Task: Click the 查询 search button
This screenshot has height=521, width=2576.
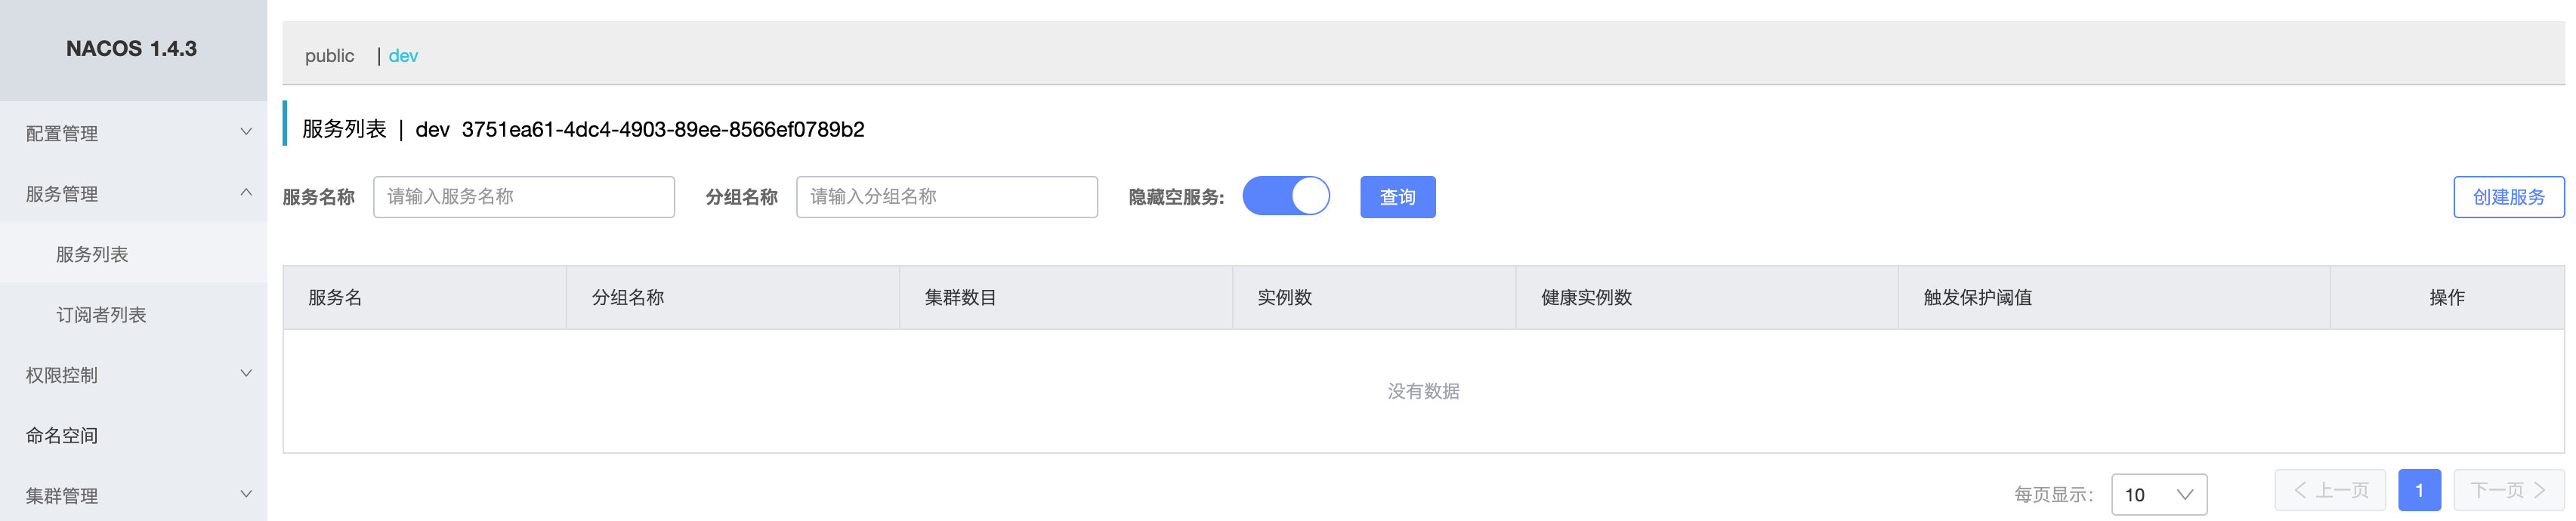Action: [x=1397, y=197]
